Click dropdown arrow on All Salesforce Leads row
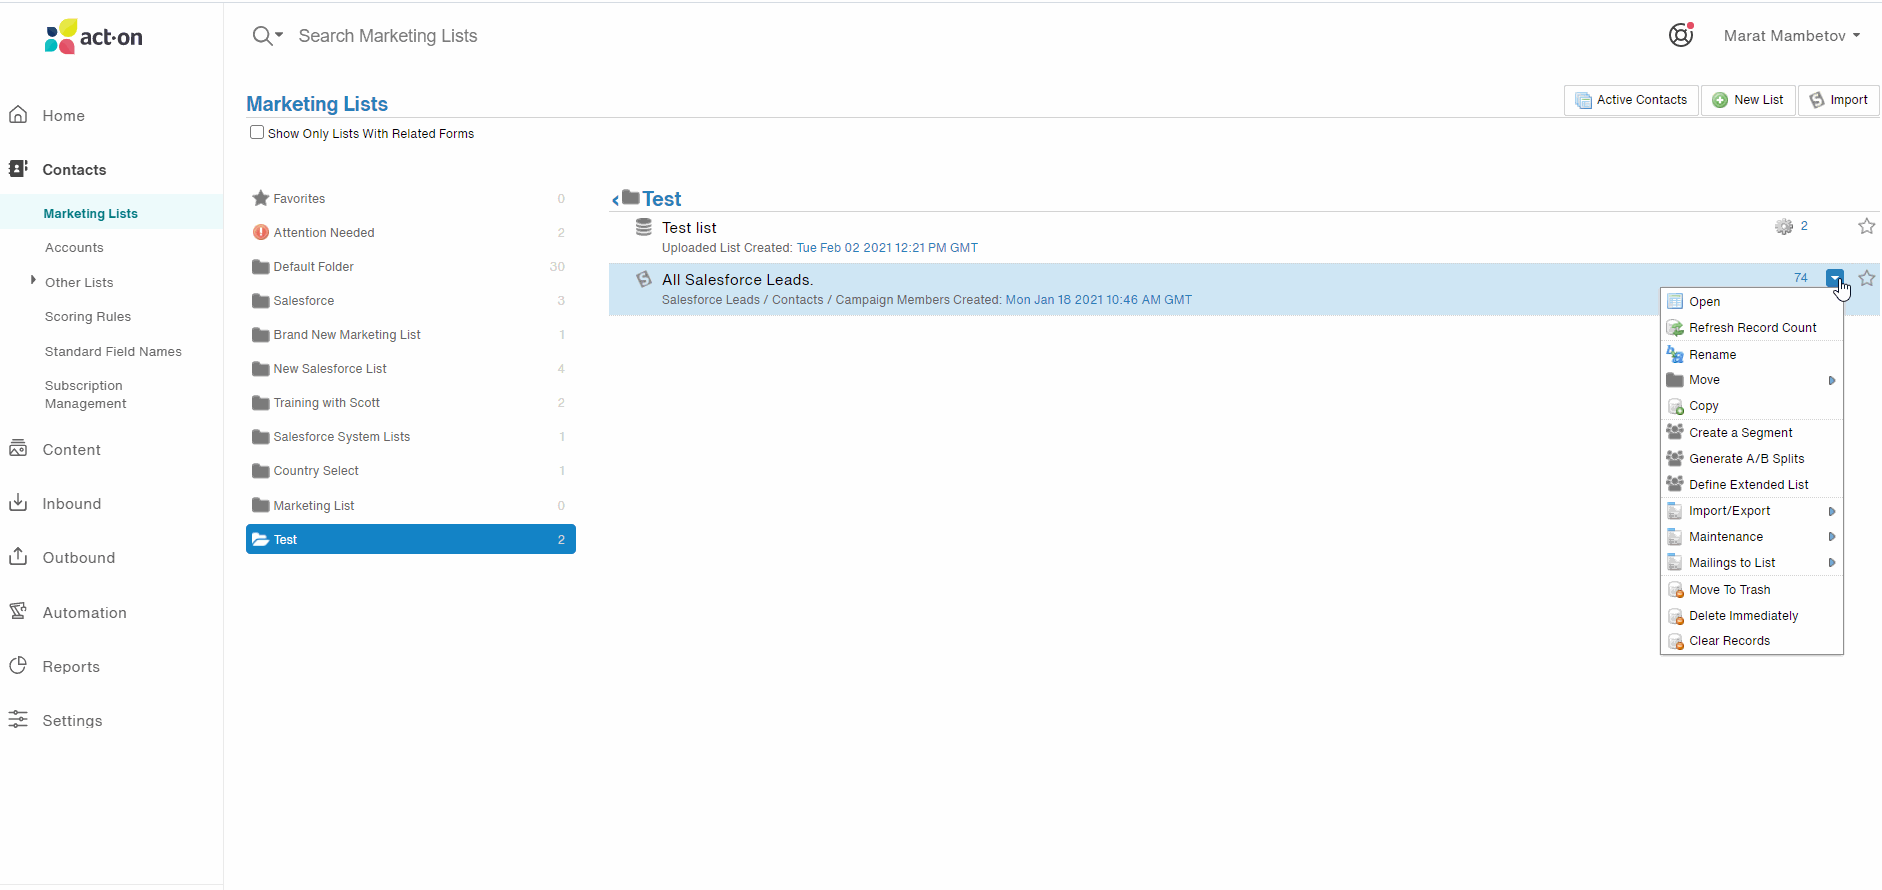This screenshot has height=890, width=1882. pyautogui.click(x=1835, y=278)
